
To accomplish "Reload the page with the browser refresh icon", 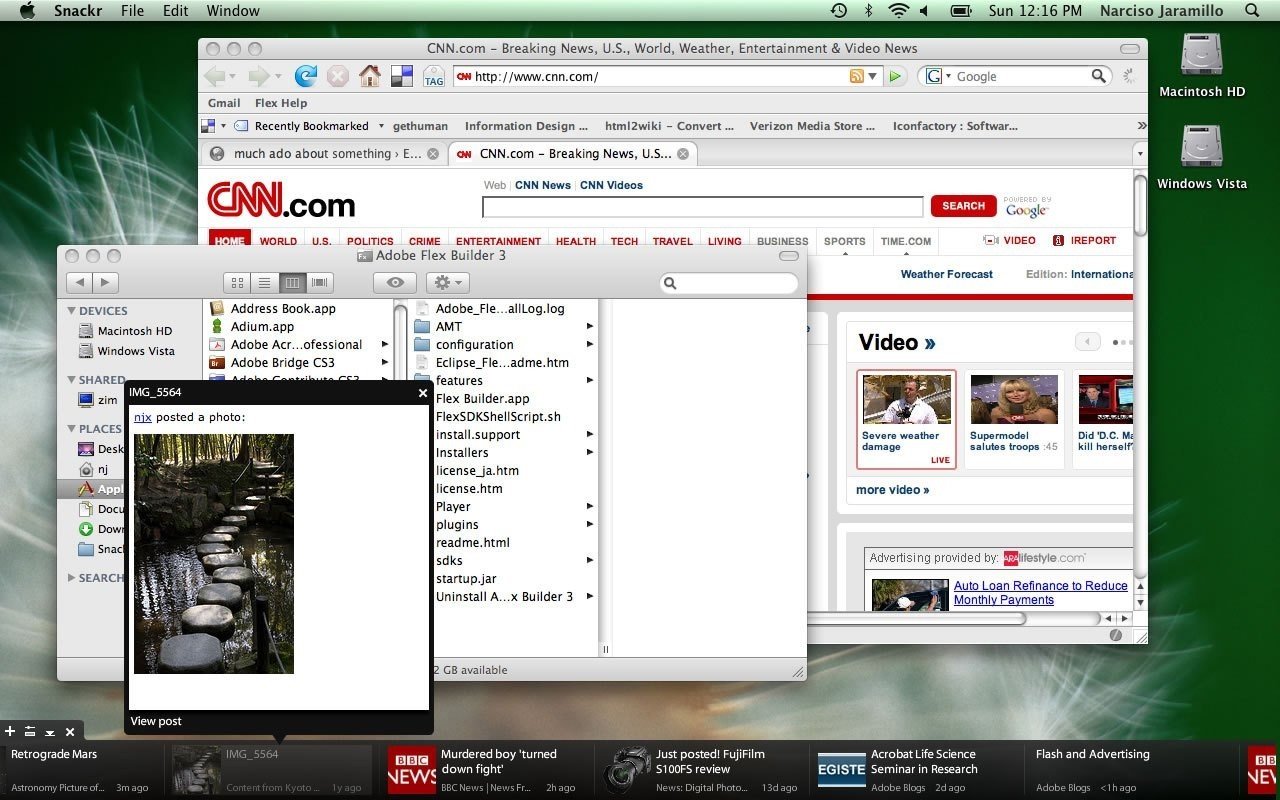I will pos(306,76).
